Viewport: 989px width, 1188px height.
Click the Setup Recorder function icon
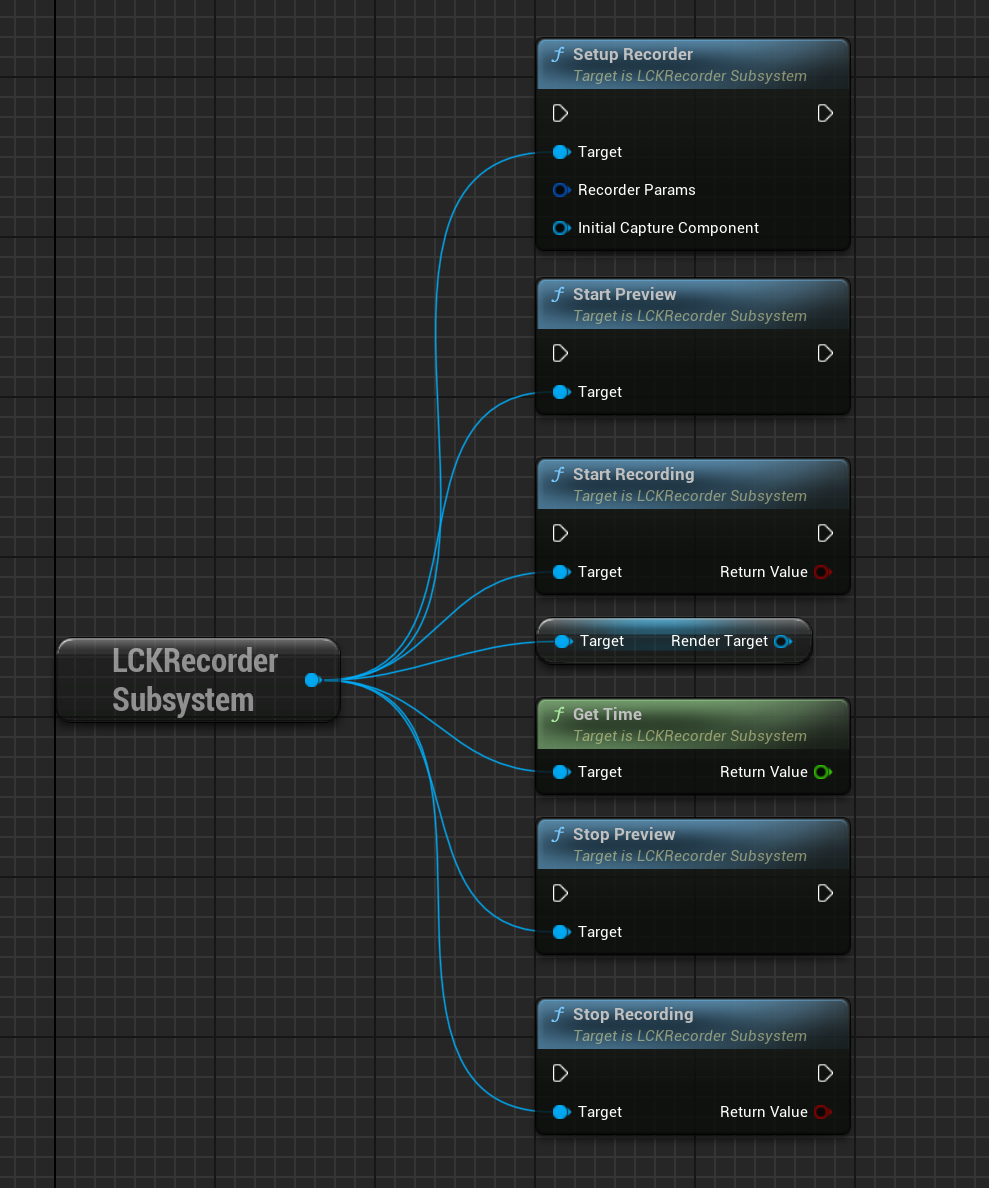pos(558,55)
